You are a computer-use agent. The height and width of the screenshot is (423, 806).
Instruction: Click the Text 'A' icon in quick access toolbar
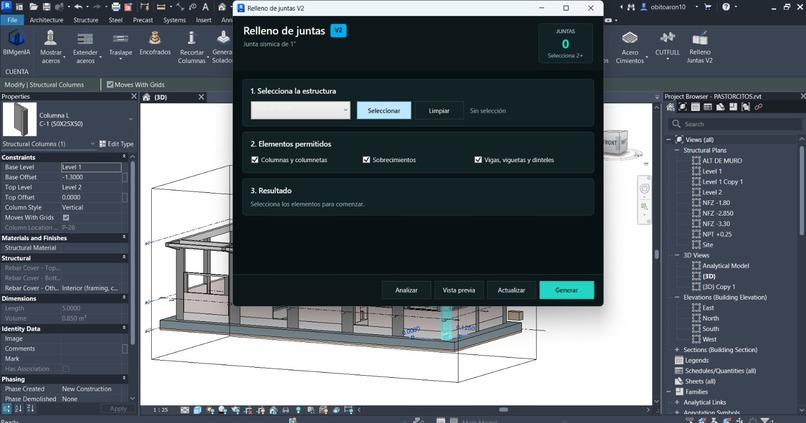click(x=205, y=7)
